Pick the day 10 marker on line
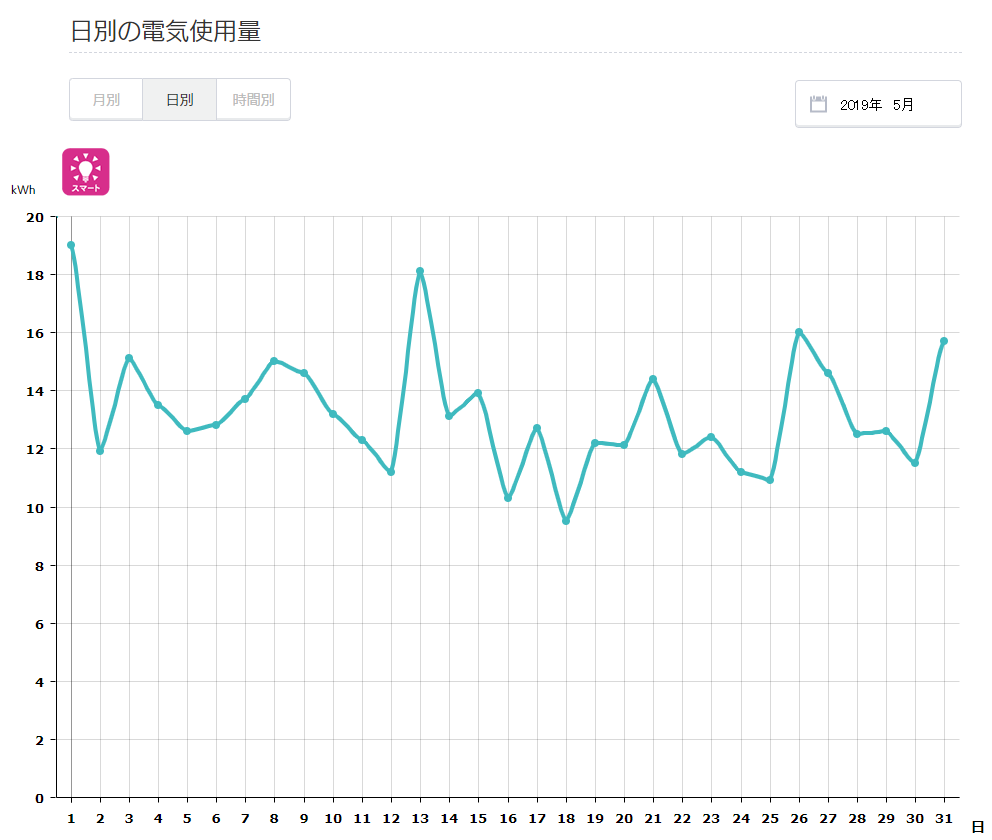 pyautogui.click(x=333, y=414)
